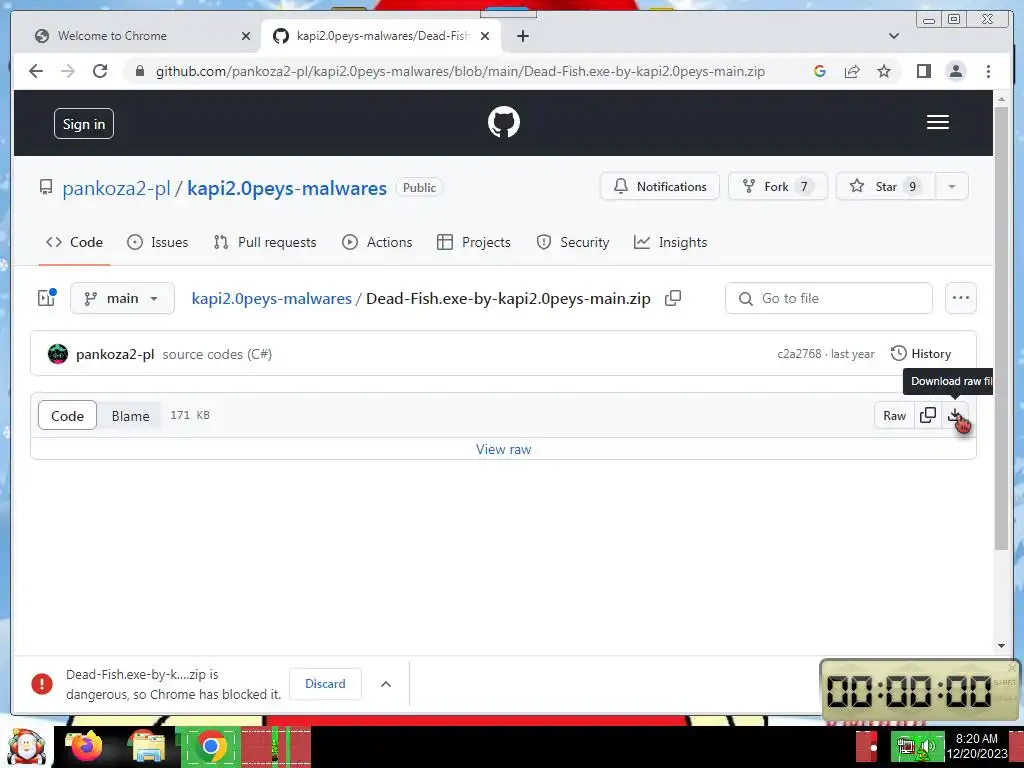The image size is (1024, 768).
Task: Expand download options chevron in download bar
Action: point(386,684)
